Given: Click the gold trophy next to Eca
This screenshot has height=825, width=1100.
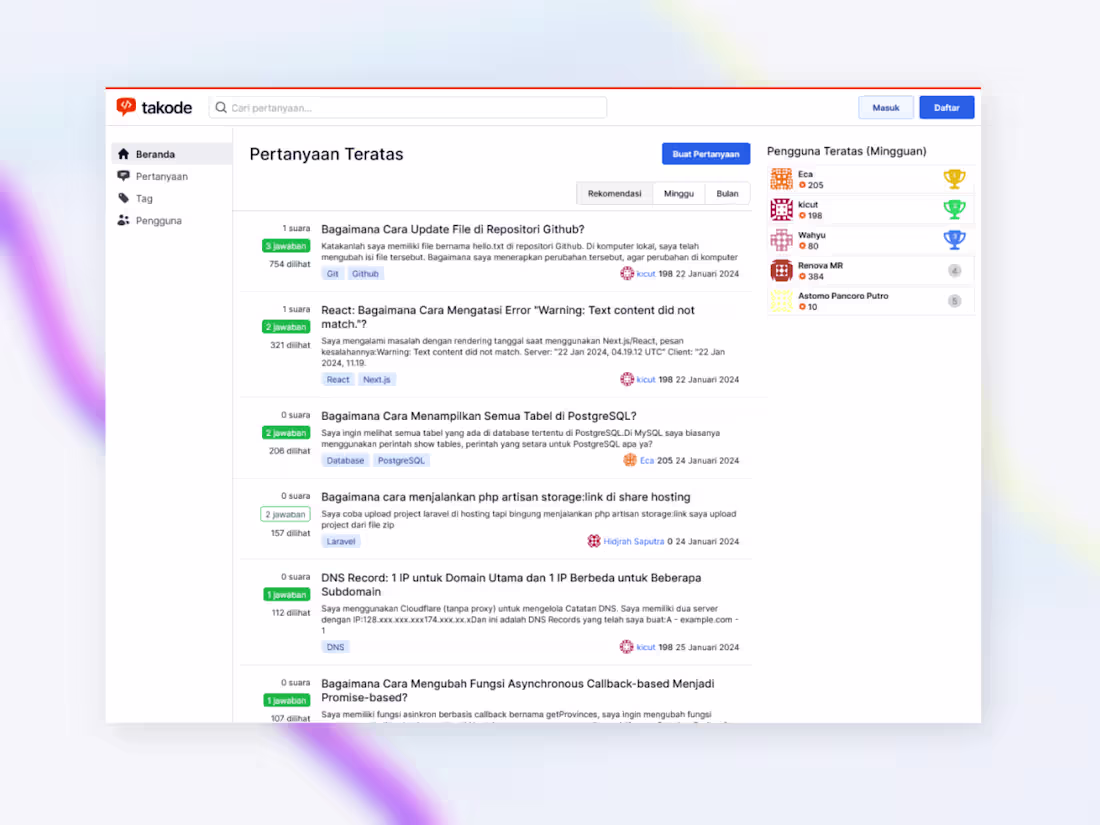Looking at the screenshot, I should [954, 179].
